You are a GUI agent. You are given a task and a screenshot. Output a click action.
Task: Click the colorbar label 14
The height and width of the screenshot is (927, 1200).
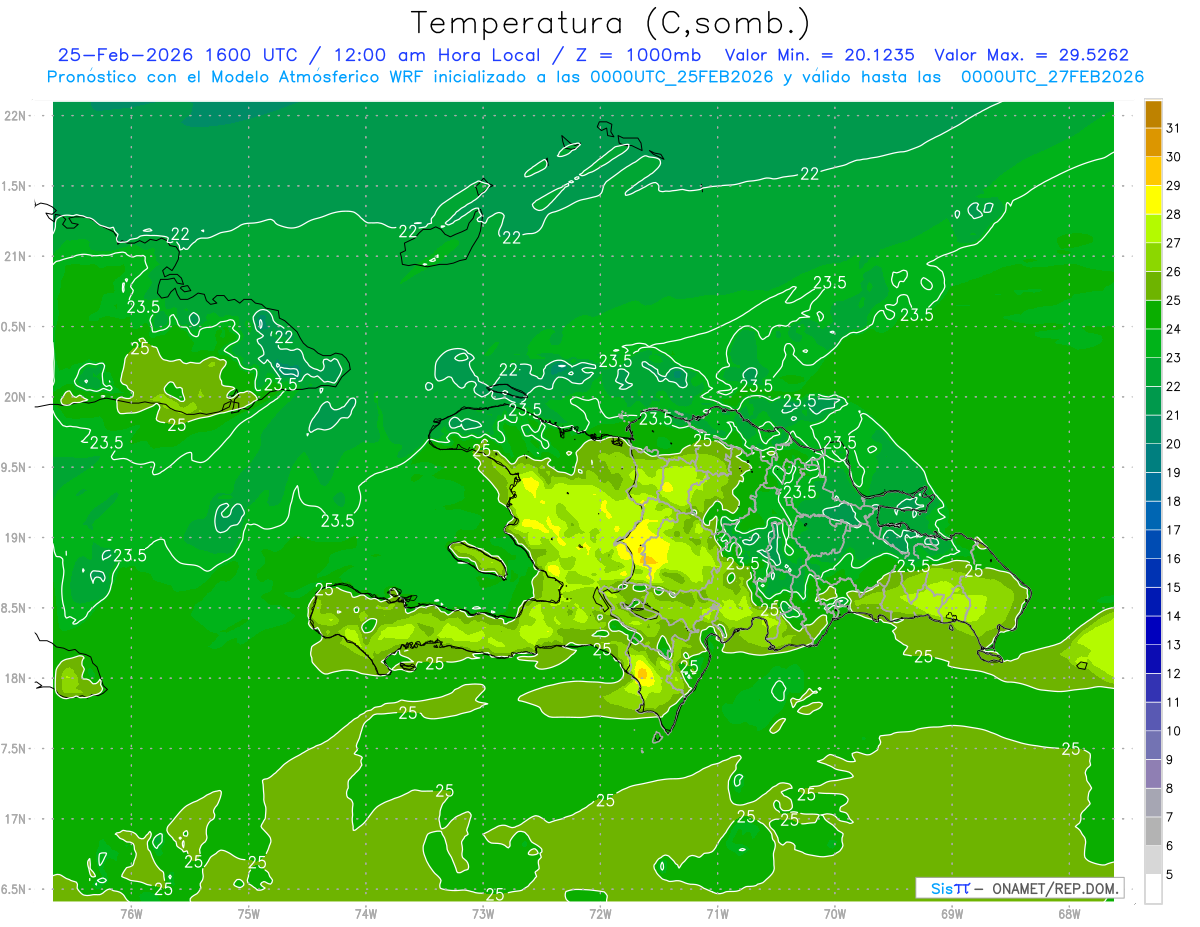1174,616
